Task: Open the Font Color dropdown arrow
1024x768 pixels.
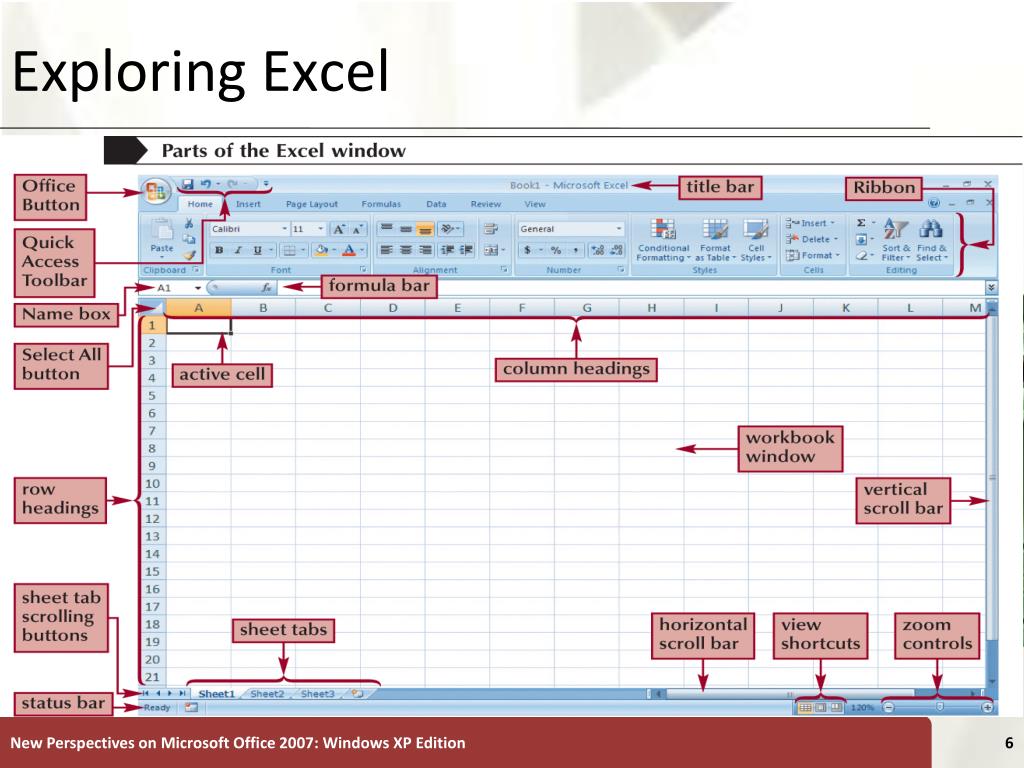Action: click(362, 250)
